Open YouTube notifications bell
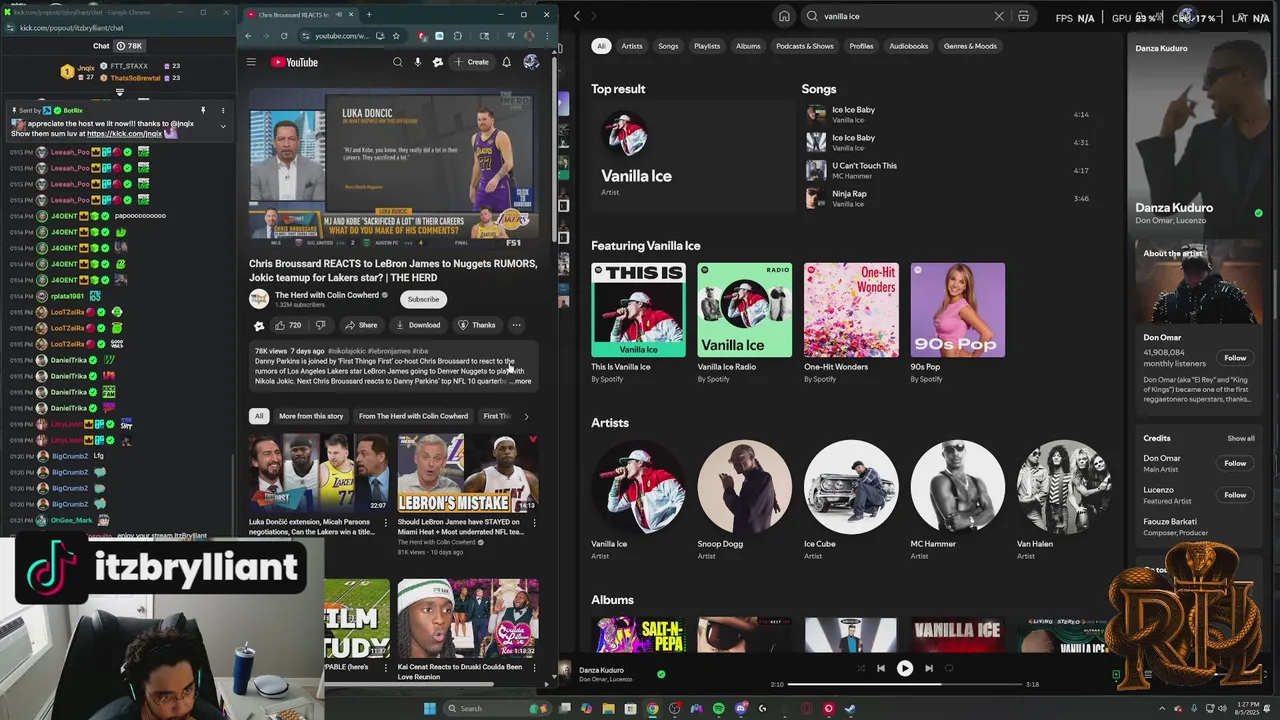Image resolution: width=1280 pixels, height=720 pixels. point(506,62)
